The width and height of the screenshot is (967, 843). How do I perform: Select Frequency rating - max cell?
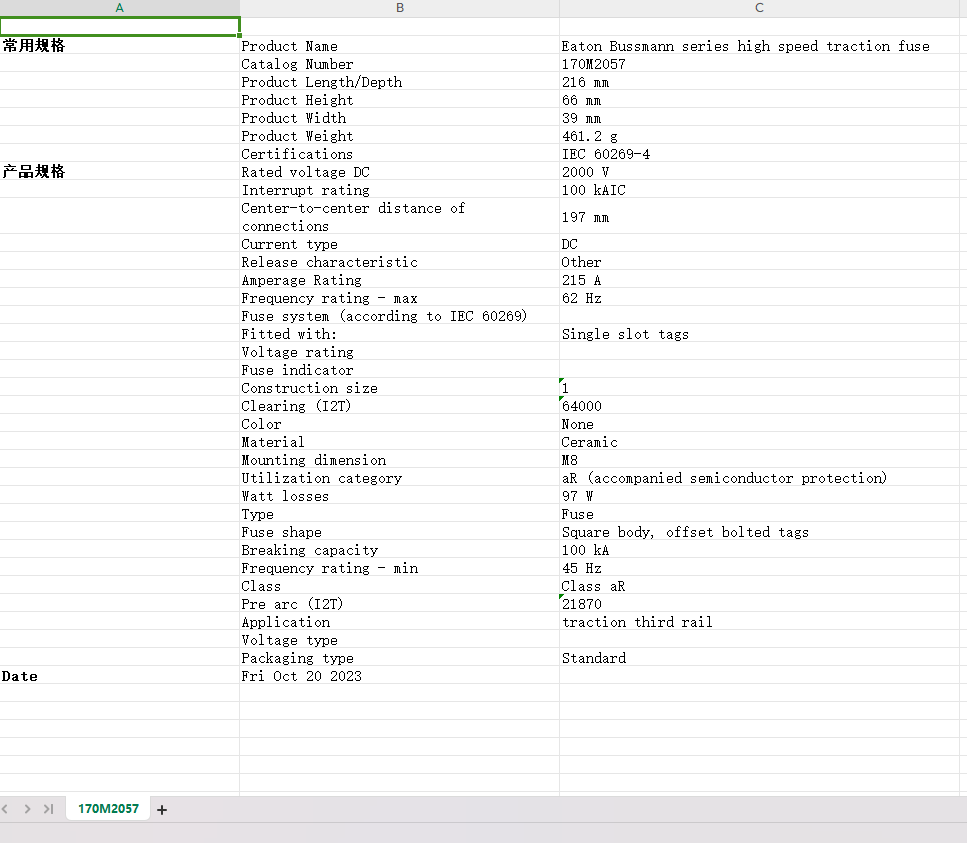400,298
